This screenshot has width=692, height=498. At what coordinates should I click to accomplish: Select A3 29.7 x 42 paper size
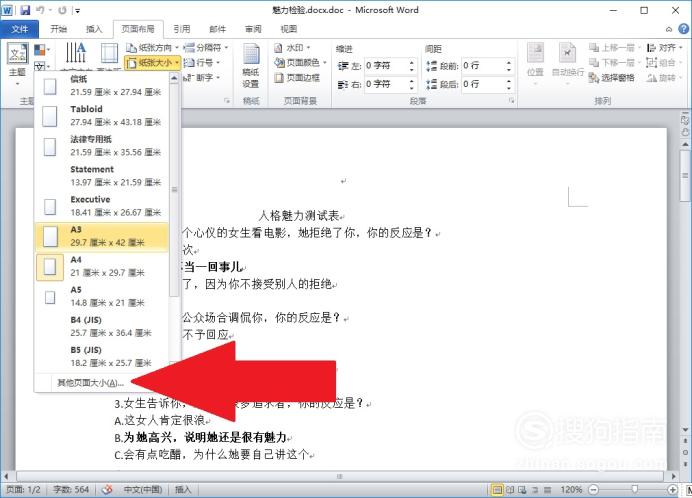coord(102,236)
